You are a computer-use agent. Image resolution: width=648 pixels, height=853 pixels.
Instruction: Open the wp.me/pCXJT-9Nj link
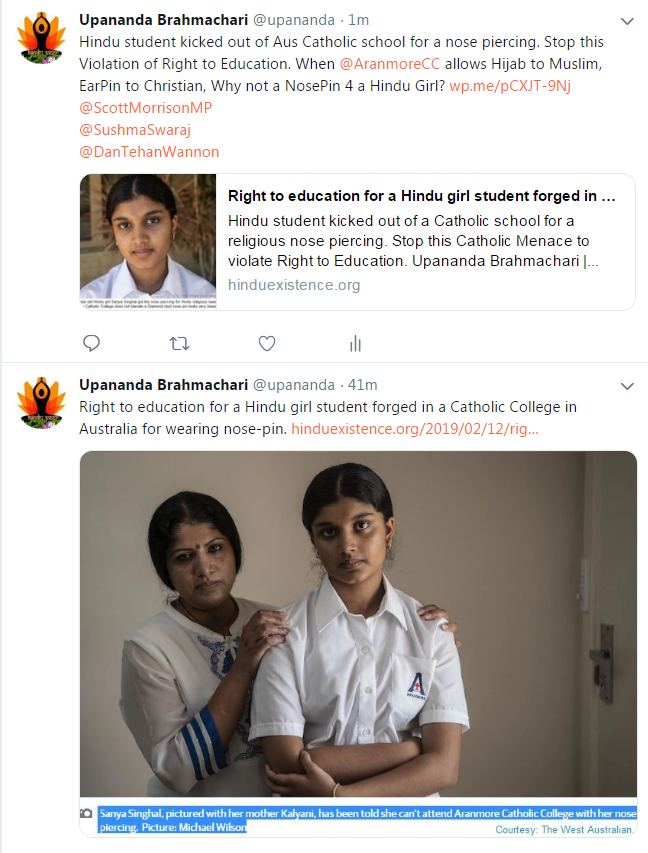[x=510, y=87]
